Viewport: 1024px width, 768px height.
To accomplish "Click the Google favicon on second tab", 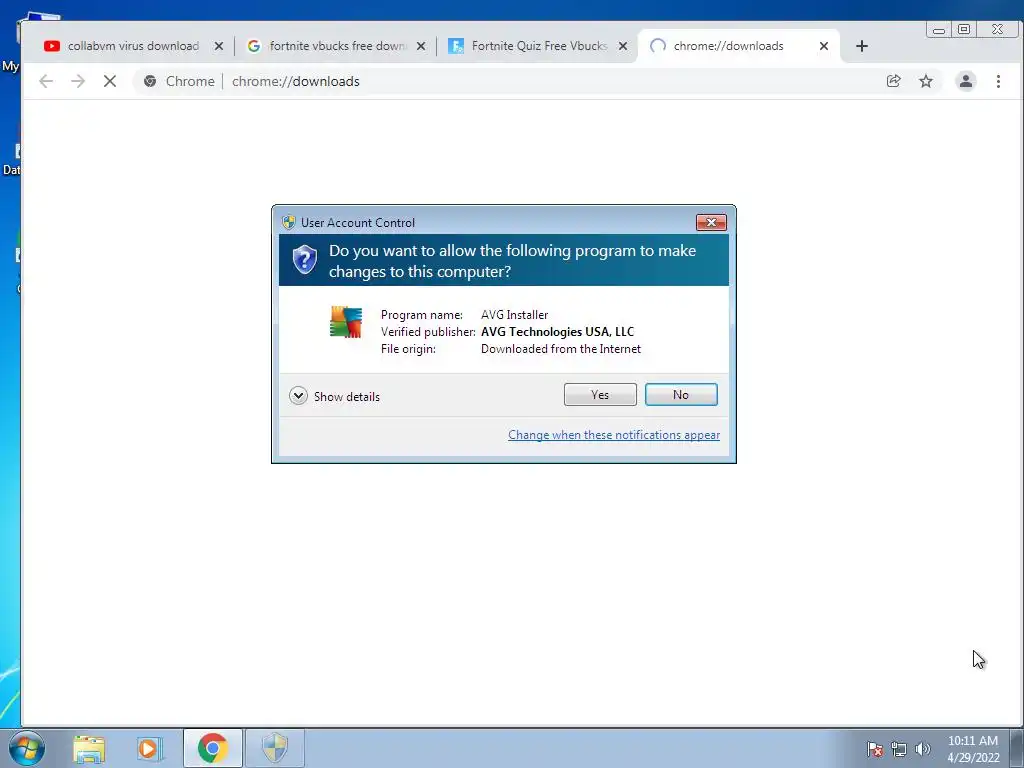I will click(x=254, y=46).
